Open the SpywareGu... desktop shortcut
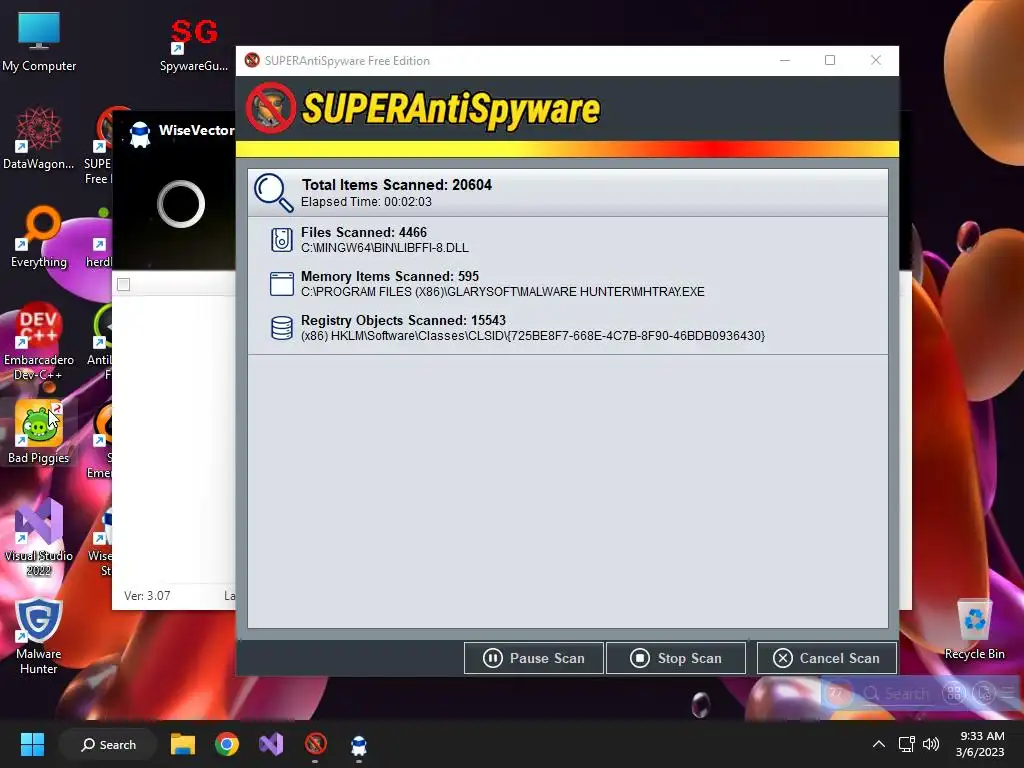 194,45
